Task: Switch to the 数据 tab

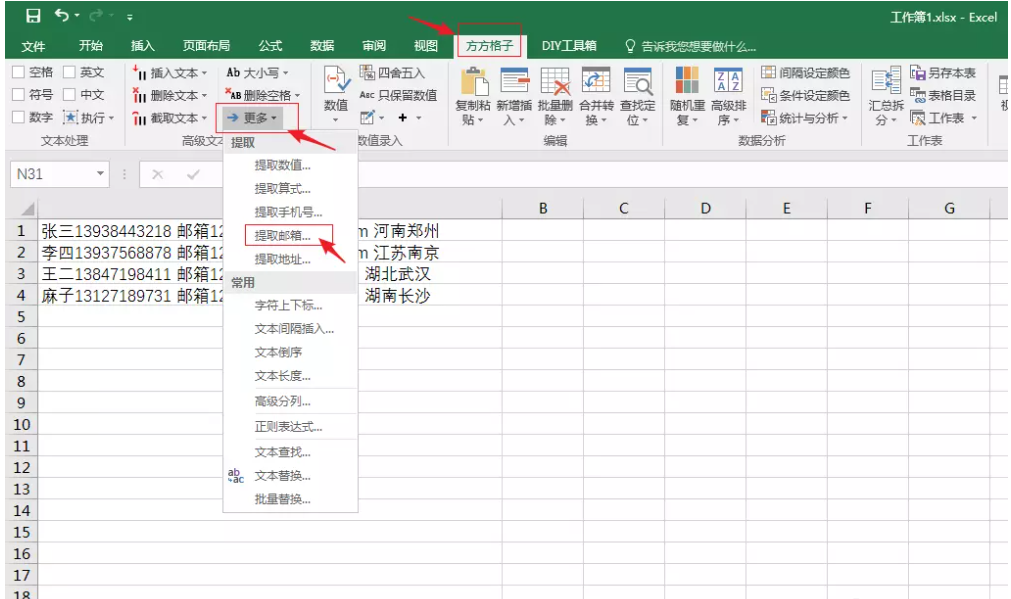Action: coord(322,46)
